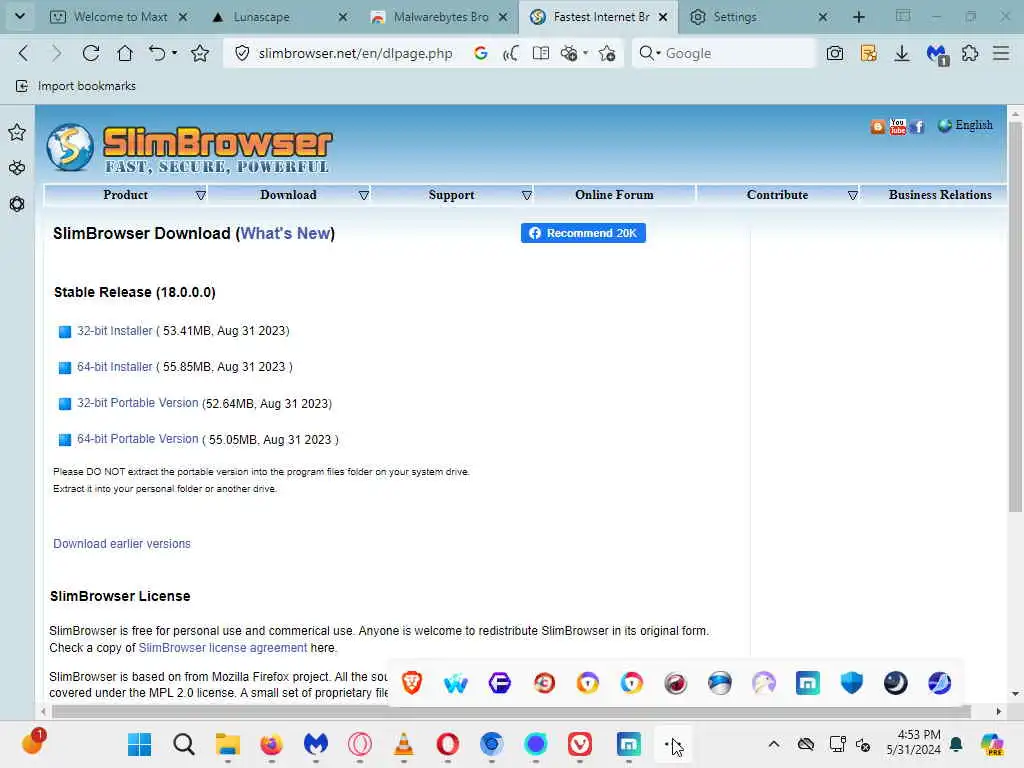
Task: Close the Fastest Internet Browser tab
Action: point(663,17)
